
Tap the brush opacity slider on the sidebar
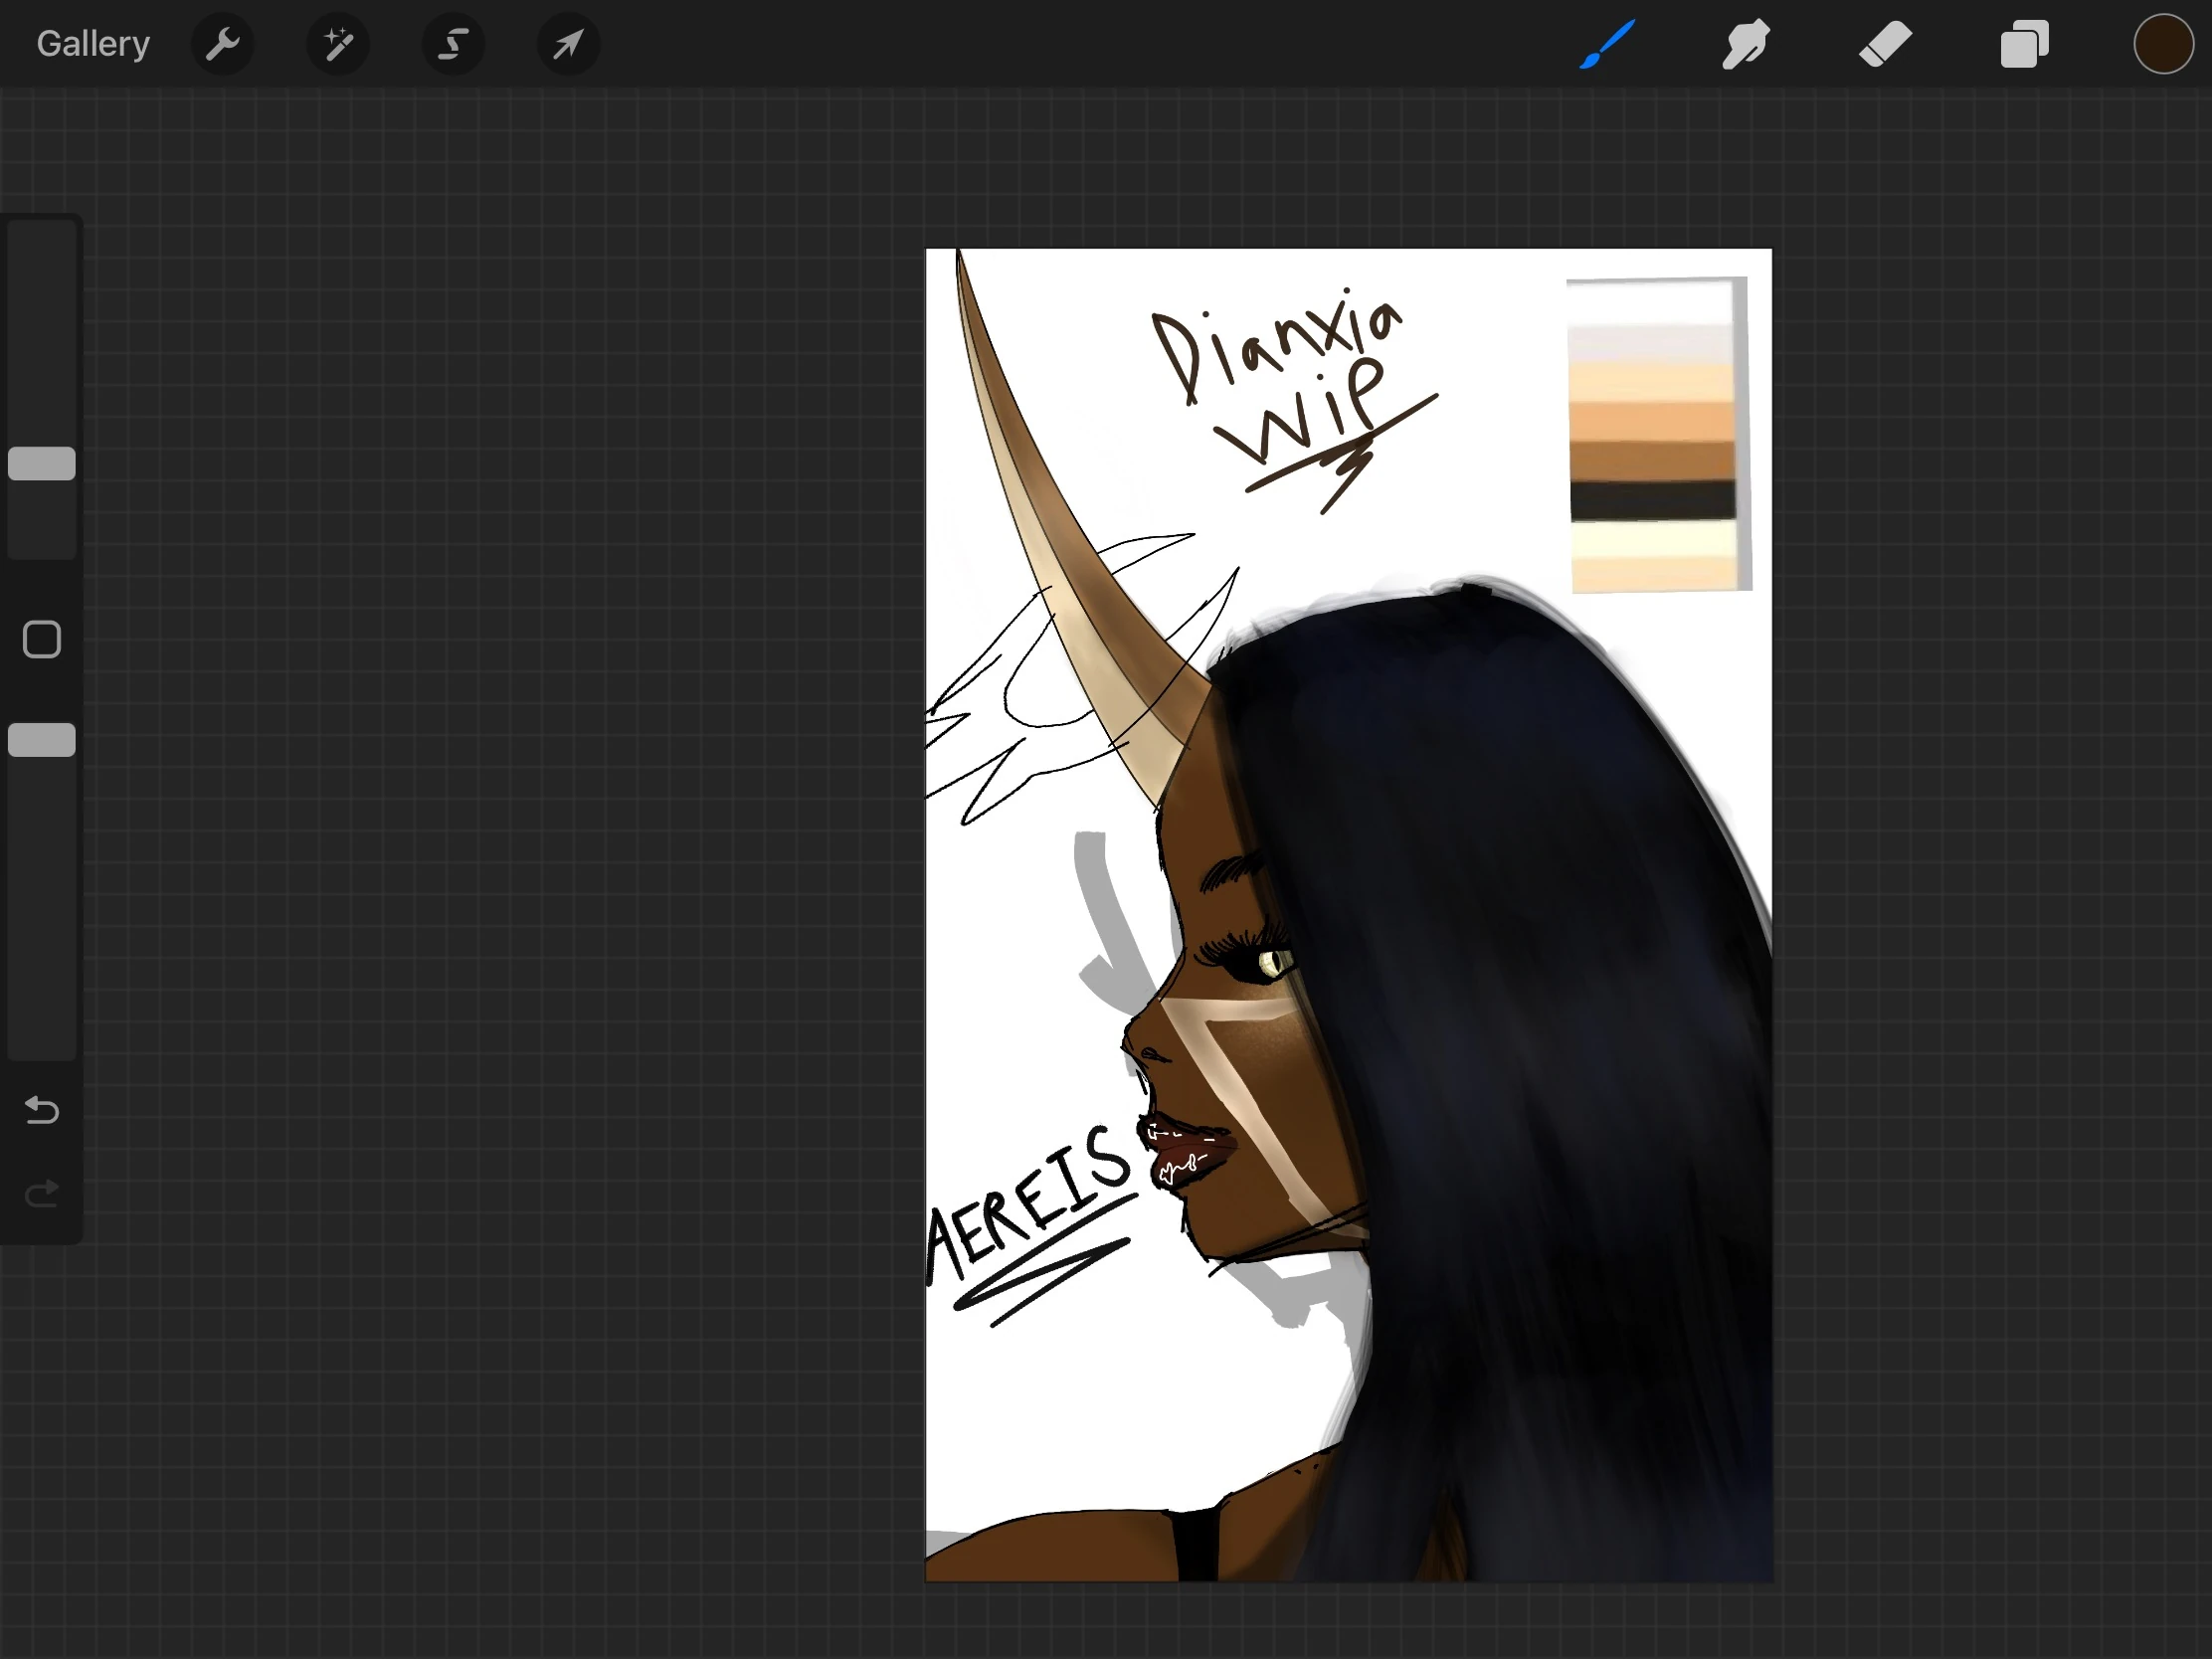pyautogui.click(x=41, y=738)
